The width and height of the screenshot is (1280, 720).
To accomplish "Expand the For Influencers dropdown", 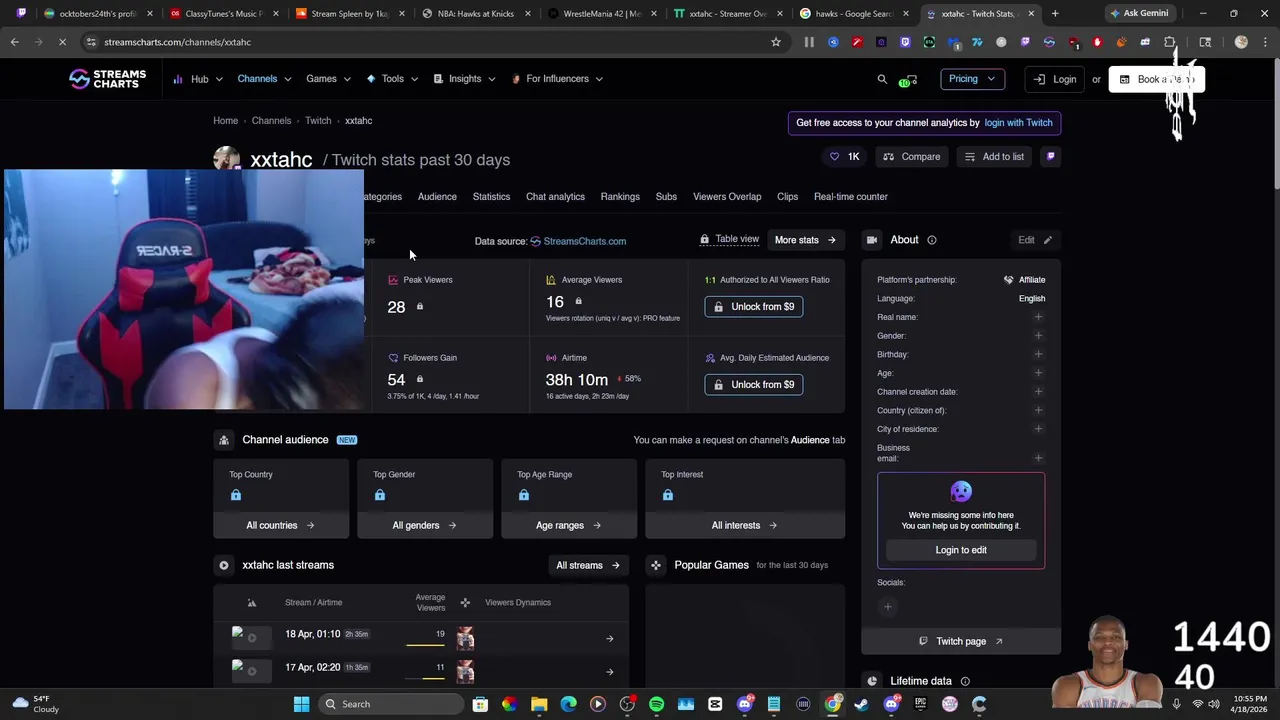I will (x=557, y=79).
